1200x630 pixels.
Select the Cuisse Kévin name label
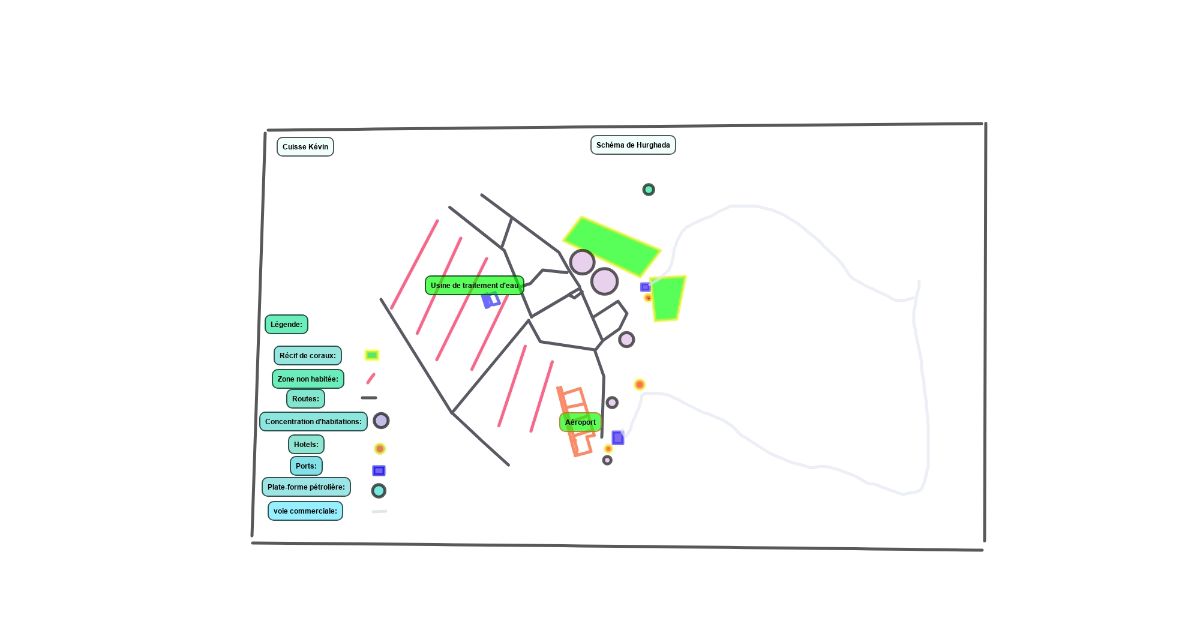pos(305,147)
